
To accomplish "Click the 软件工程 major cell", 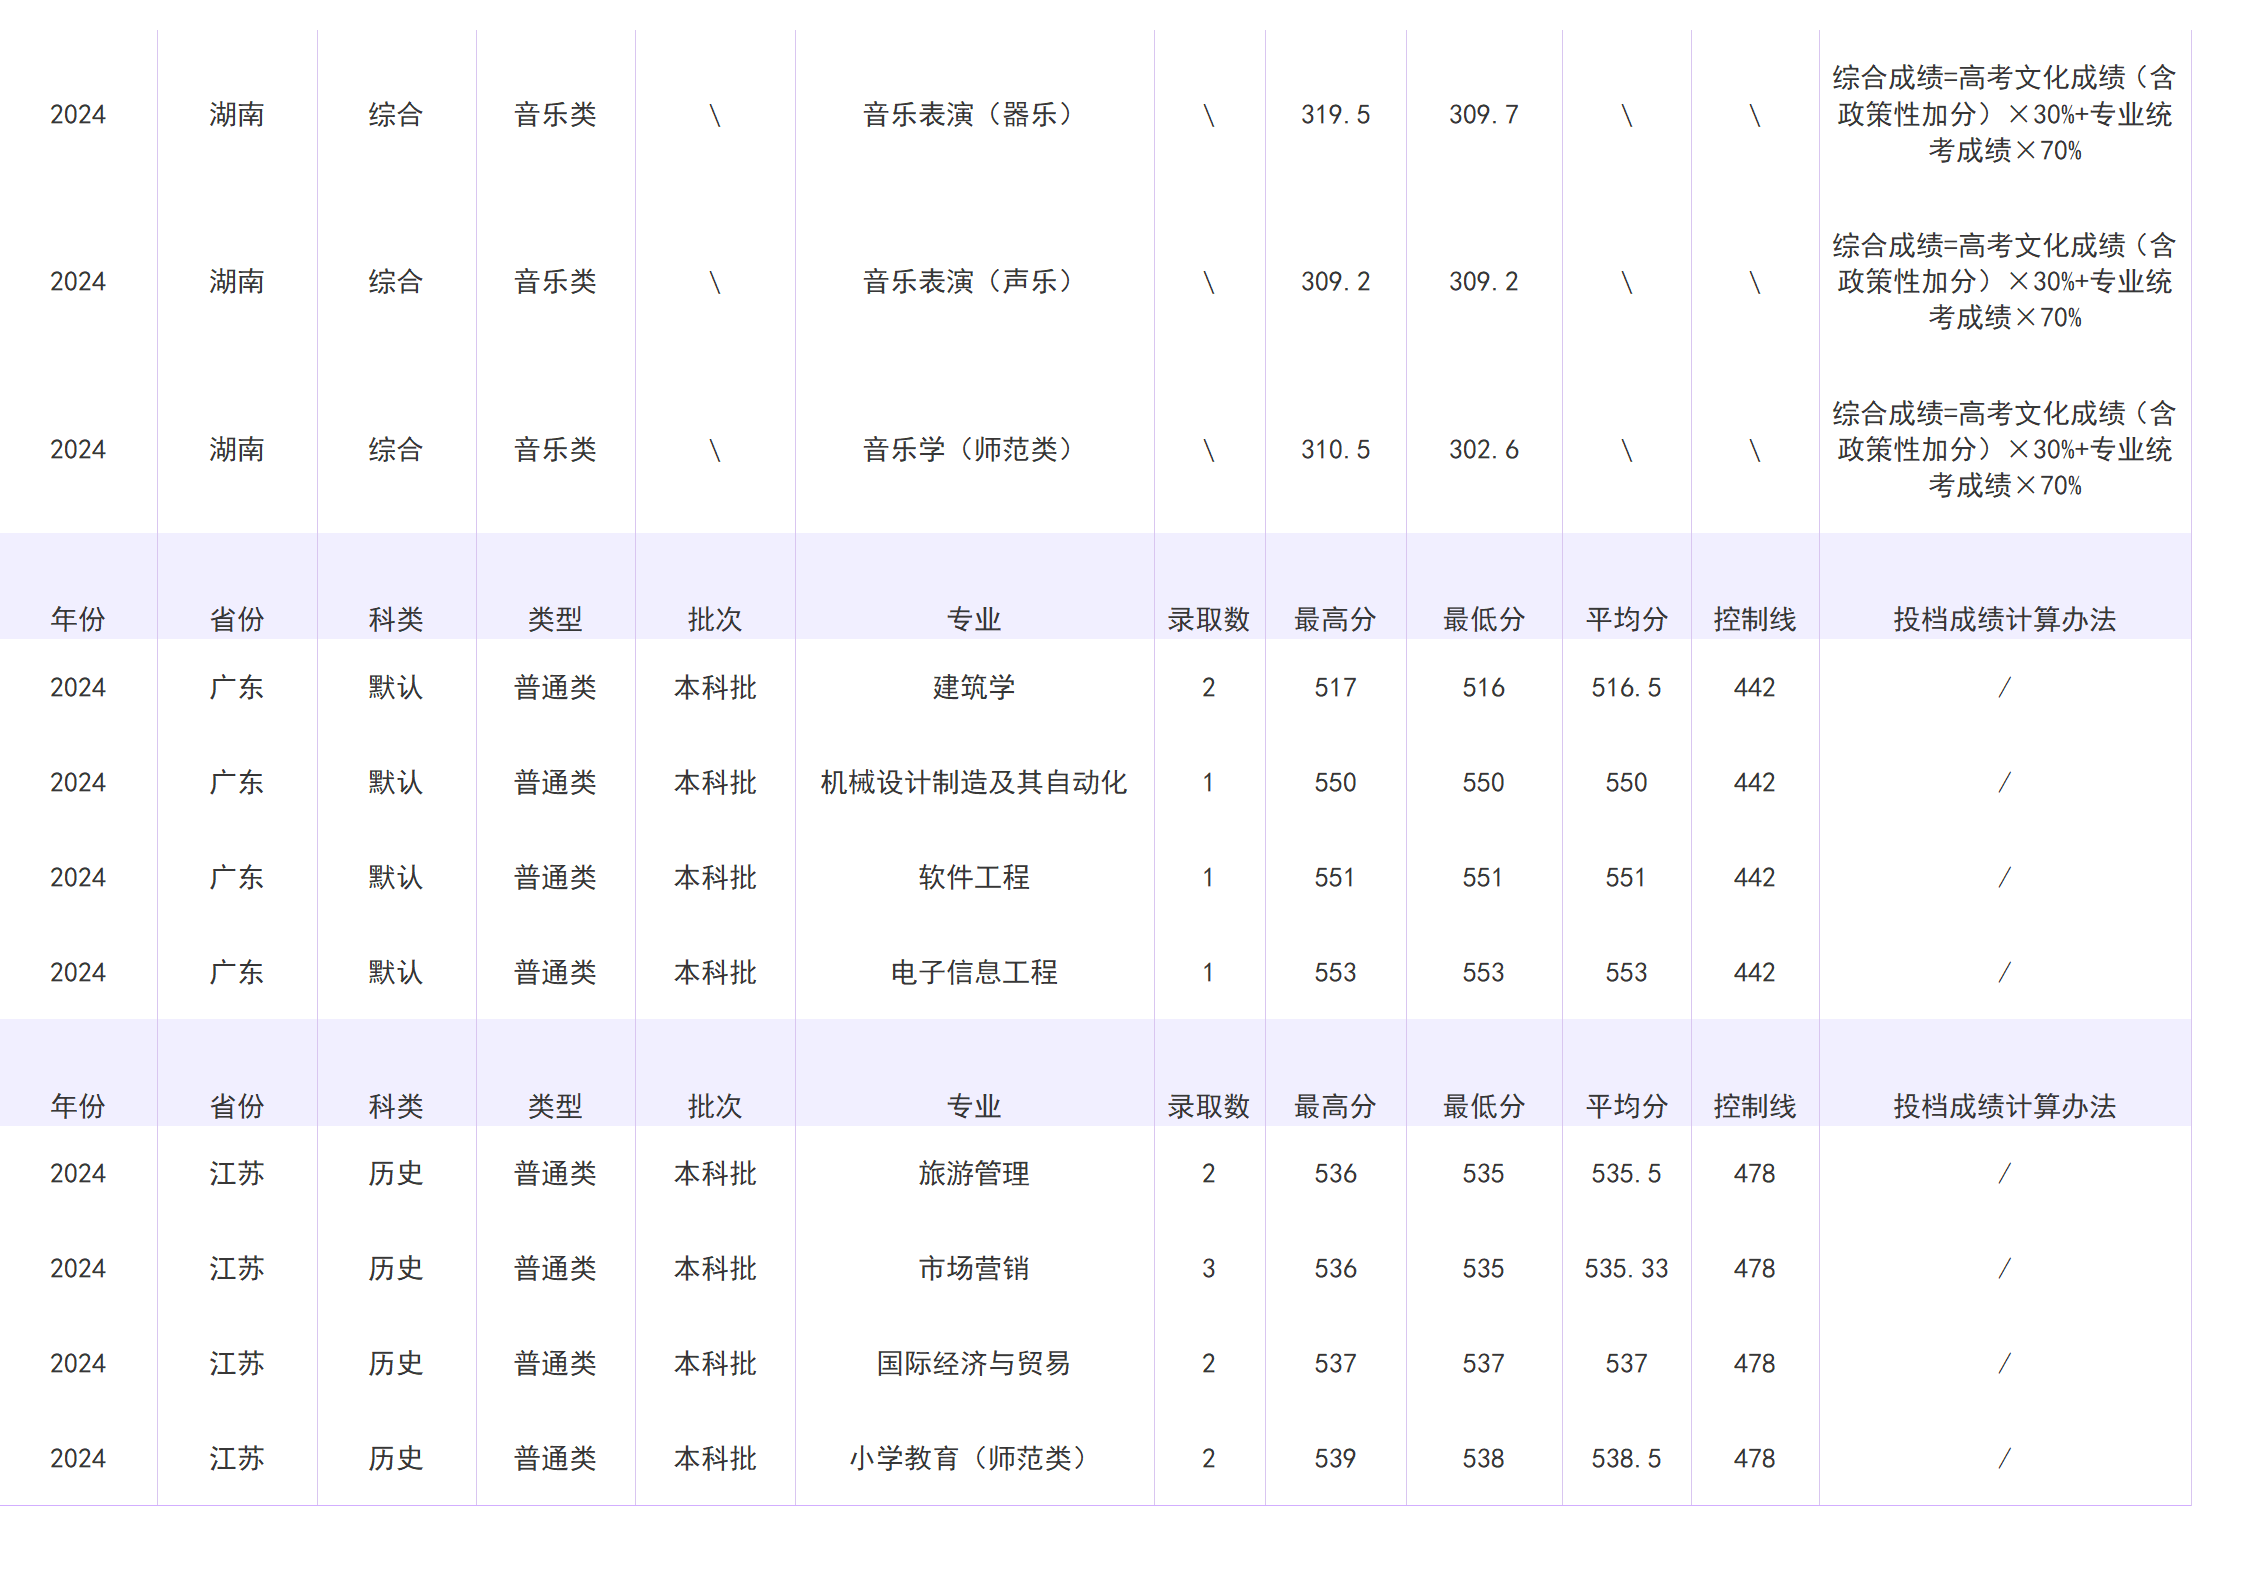I will [975, 877].
